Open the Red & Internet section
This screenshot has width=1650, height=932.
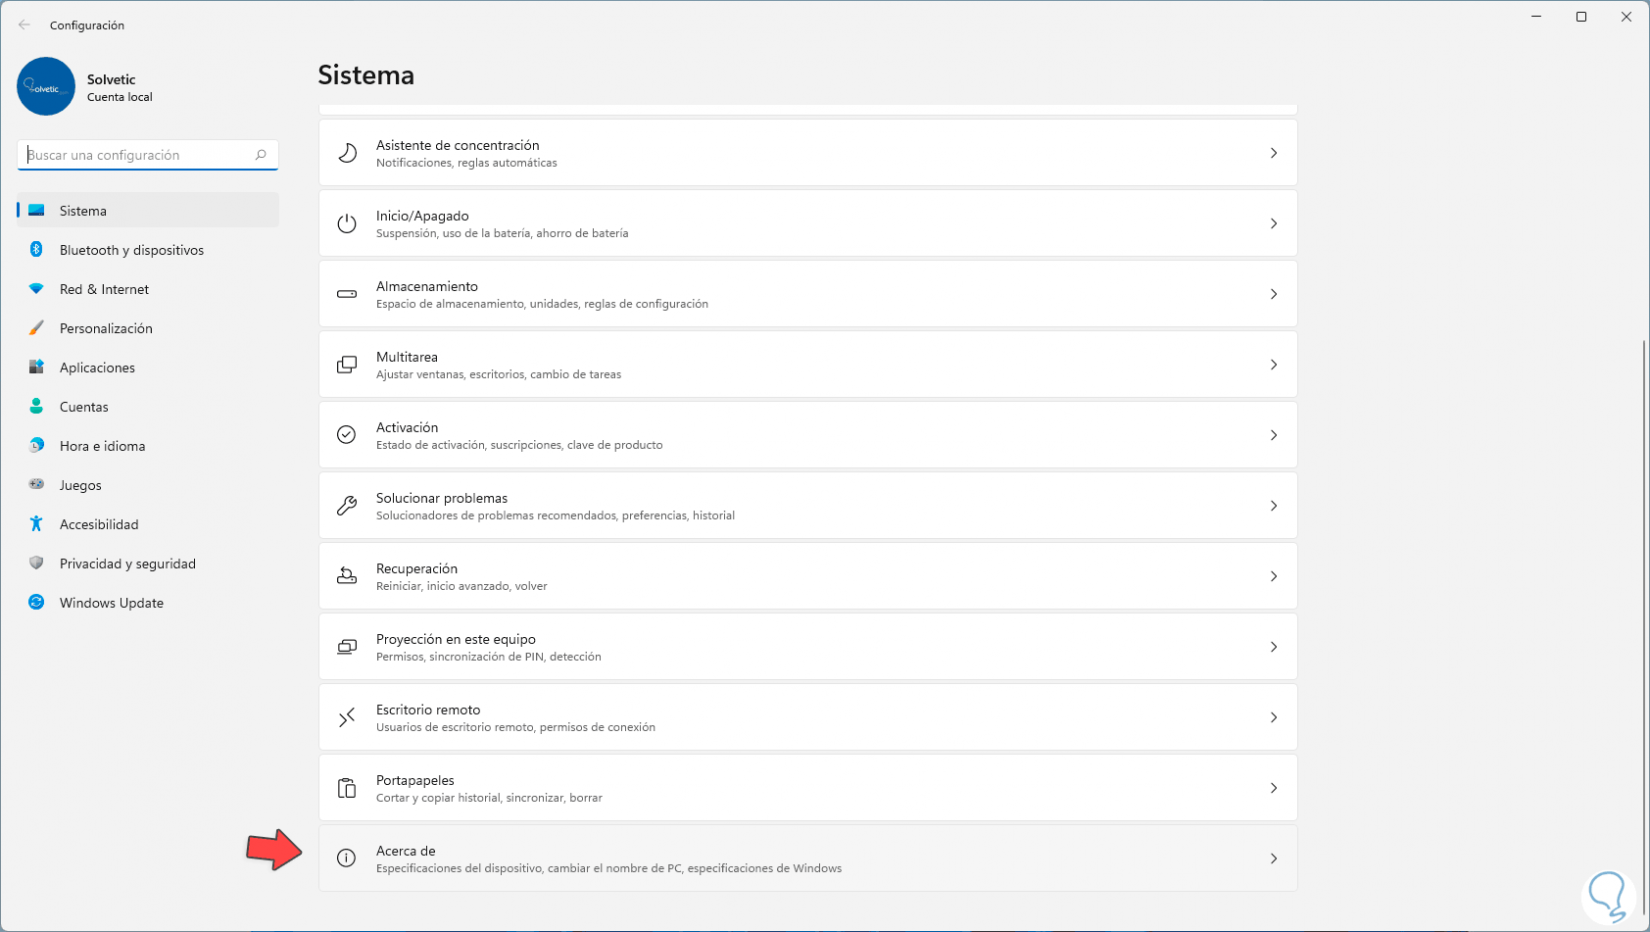(104, 289)
